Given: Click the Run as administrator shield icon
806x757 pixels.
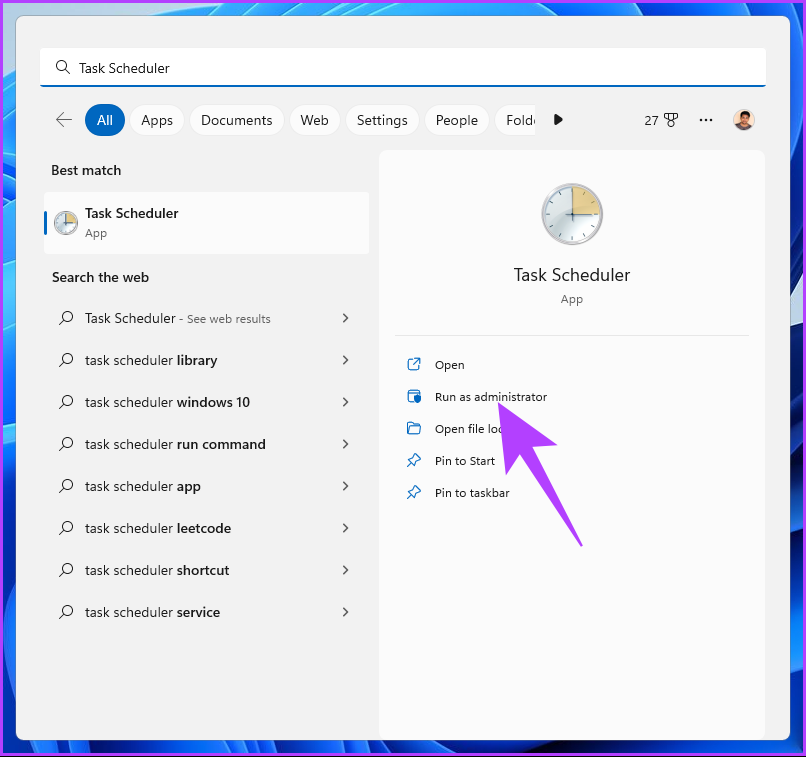Looking at the screenshot, I should point(414,396).
